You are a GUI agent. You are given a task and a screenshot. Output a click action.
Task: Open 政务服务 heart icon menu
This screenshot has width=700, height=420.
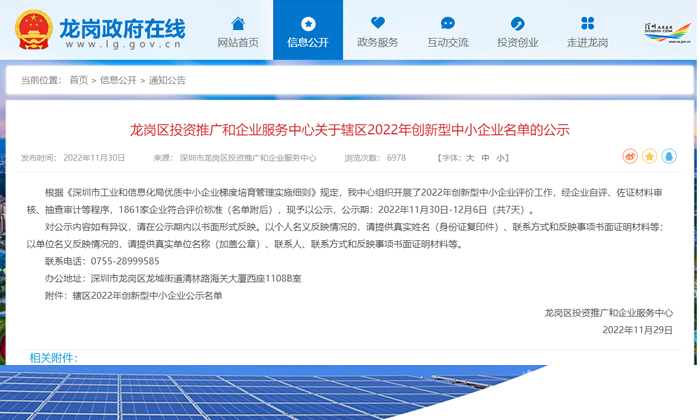tap(377, 30)
